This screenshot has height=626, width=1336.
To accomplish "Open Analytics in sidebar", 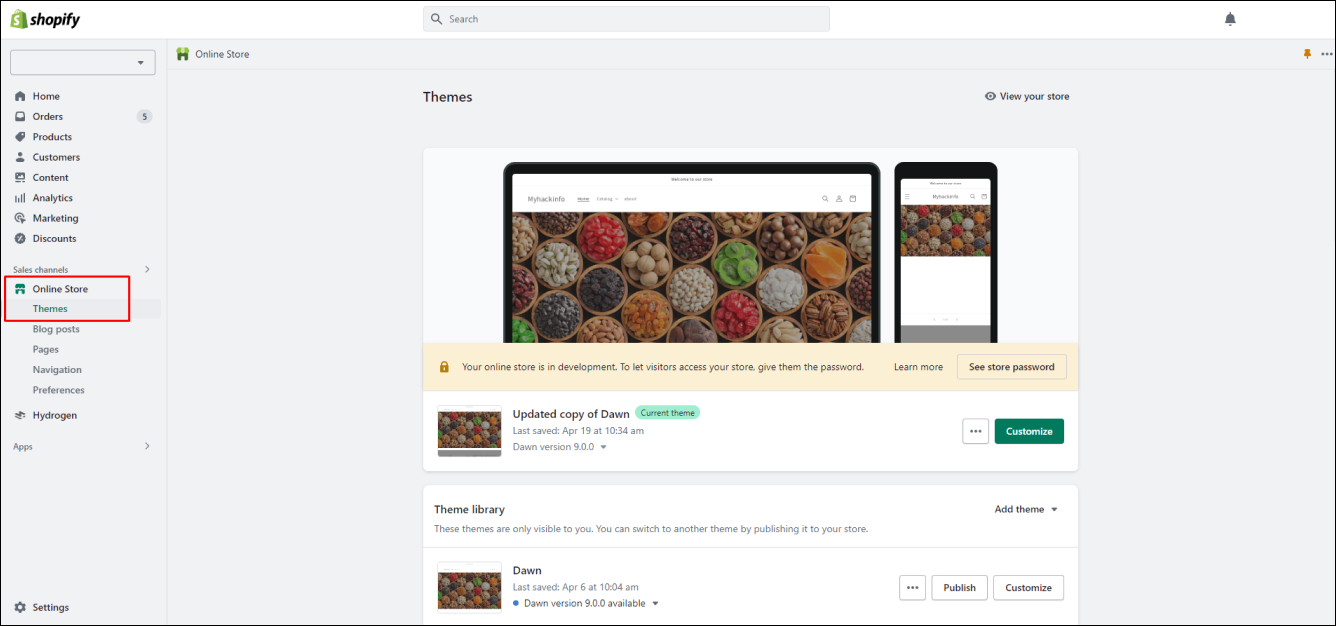I will tap(53, 198).
